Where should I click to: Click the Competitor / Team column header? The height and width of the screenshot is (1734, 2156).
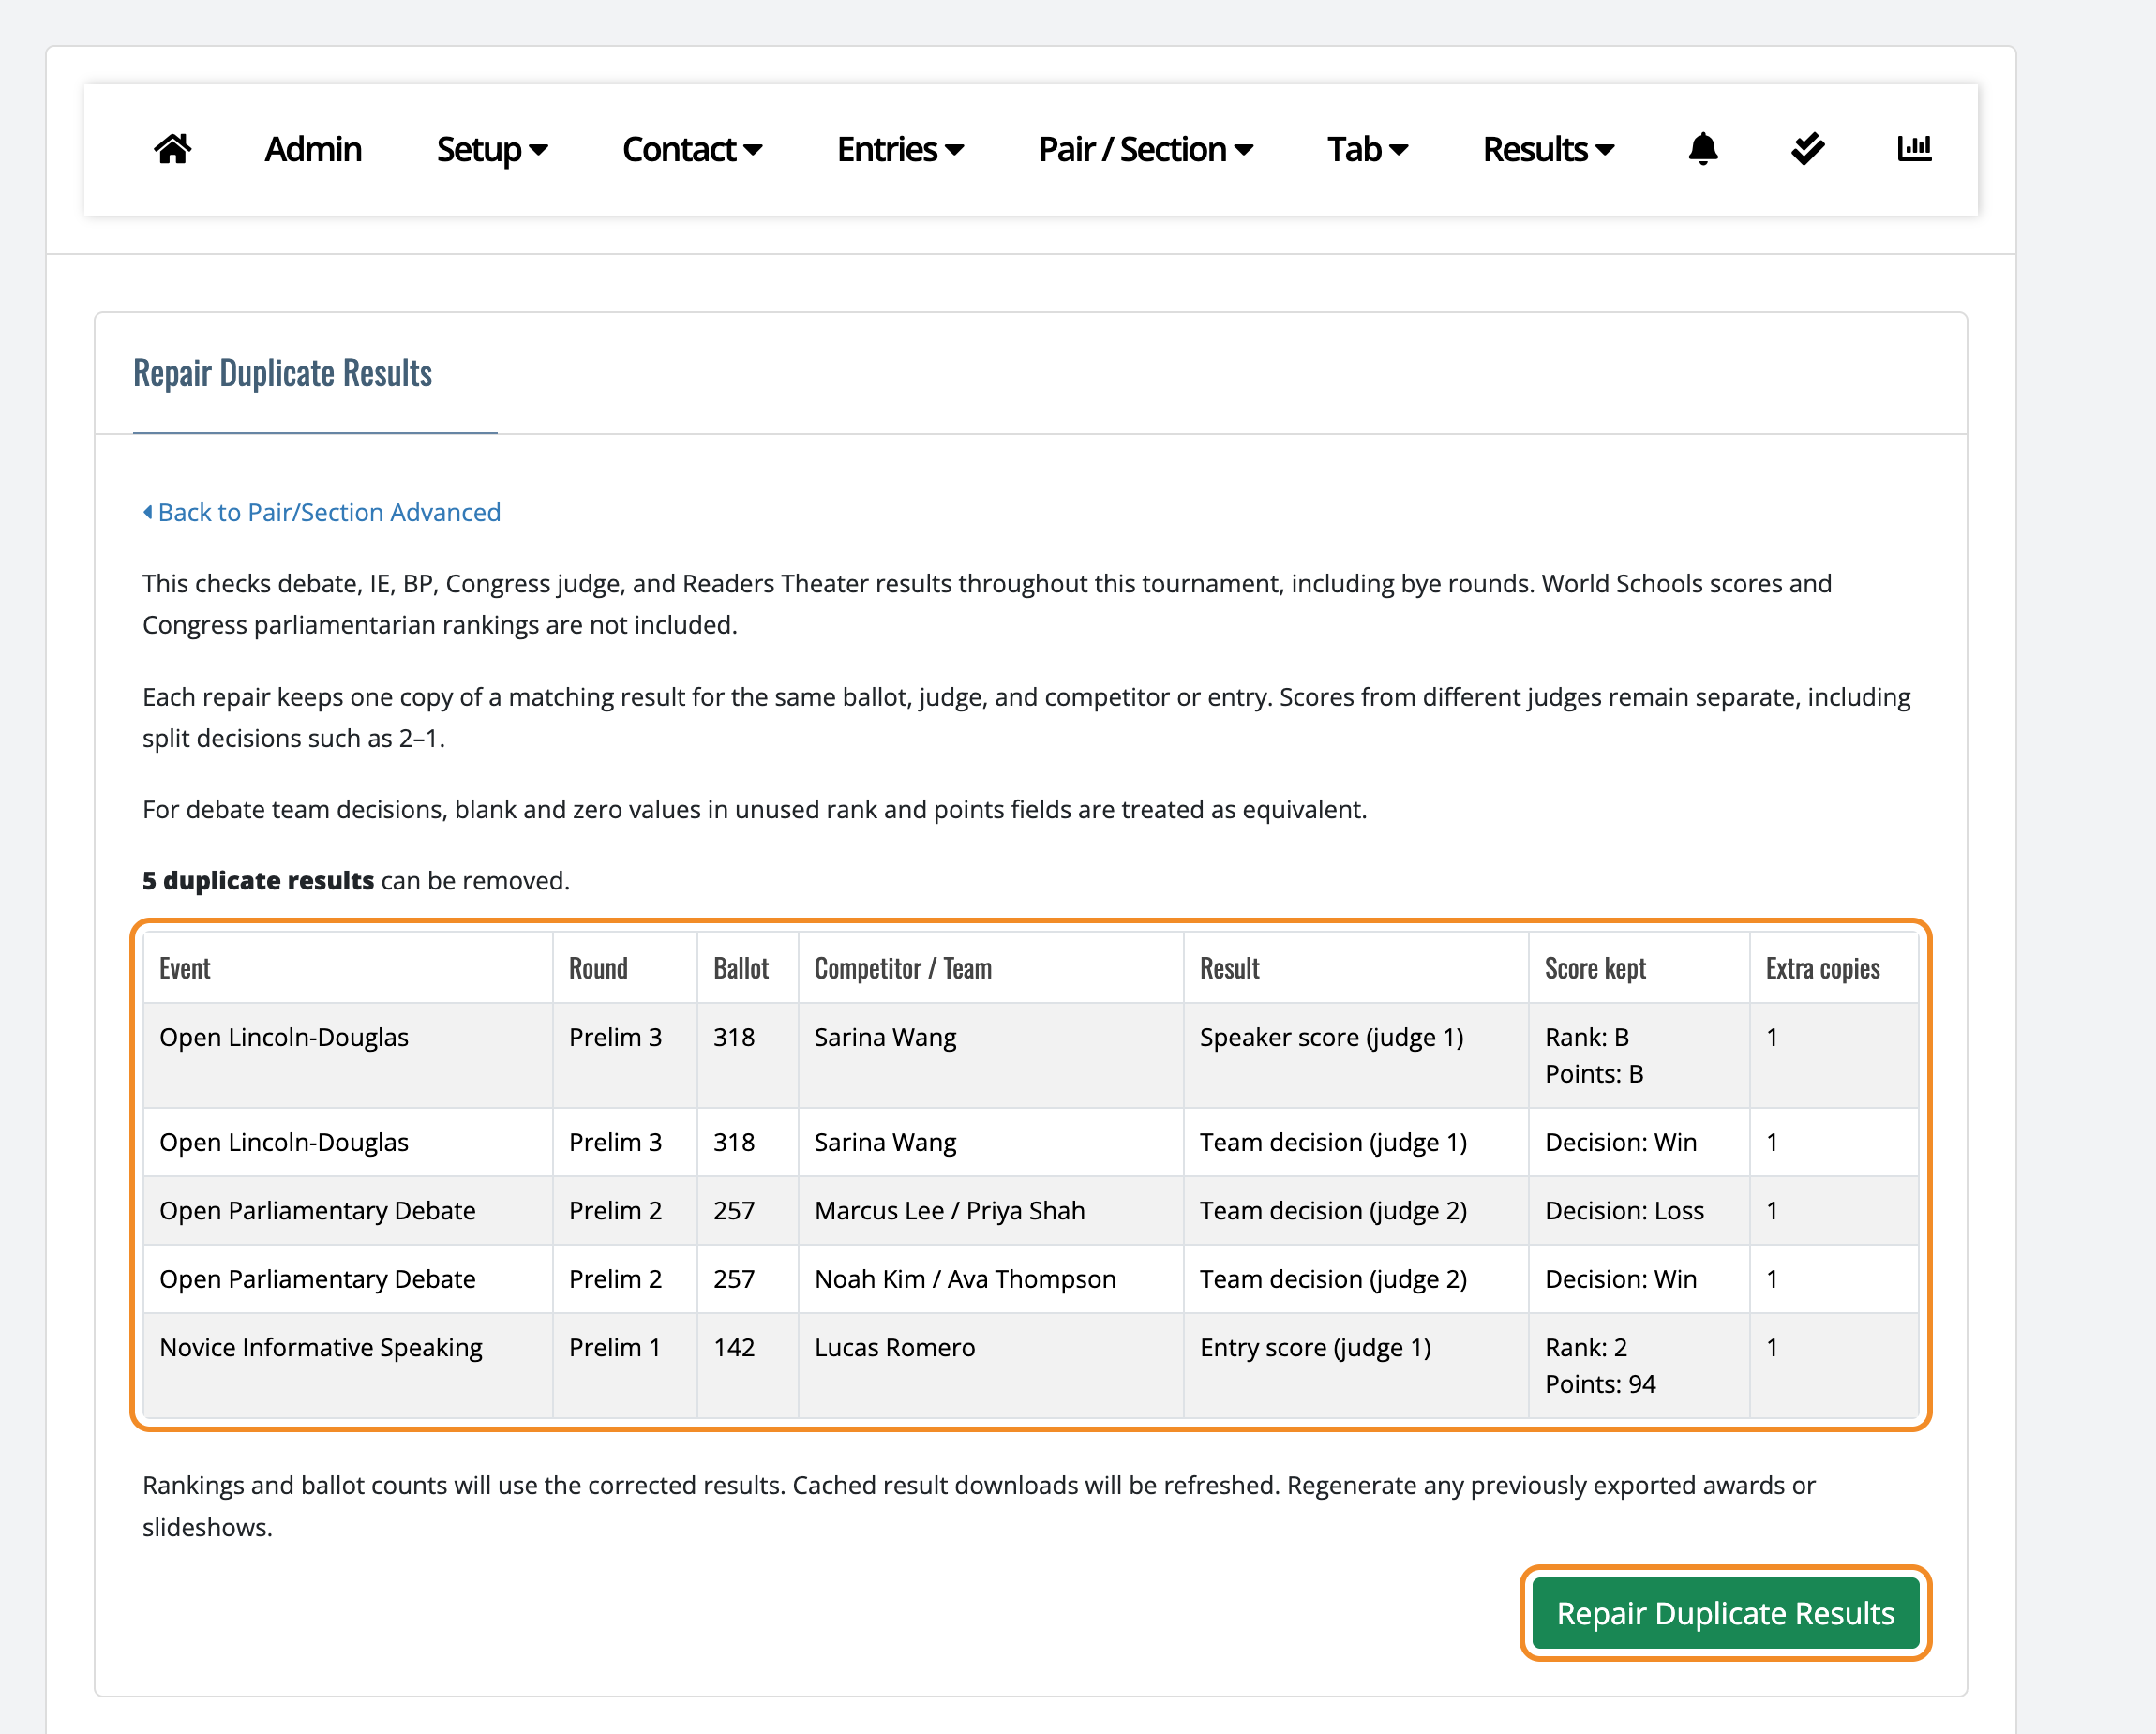[x=991, y=968]
